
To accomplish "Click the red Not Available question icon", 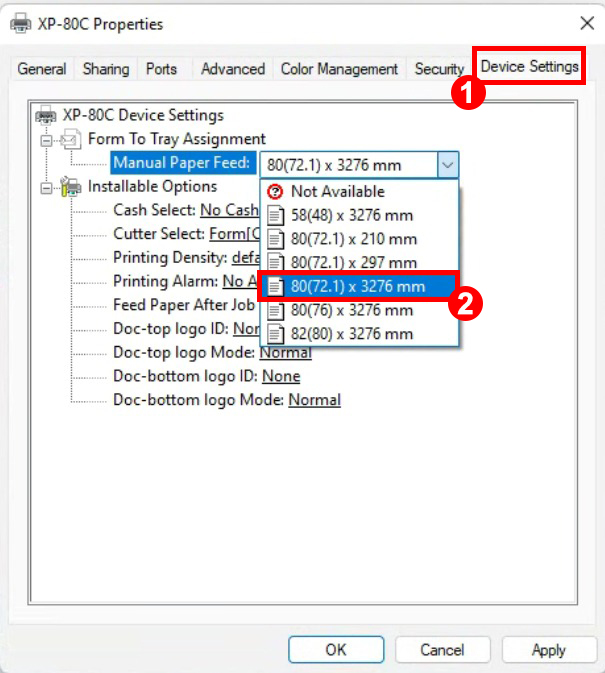I will click(275, 191).
